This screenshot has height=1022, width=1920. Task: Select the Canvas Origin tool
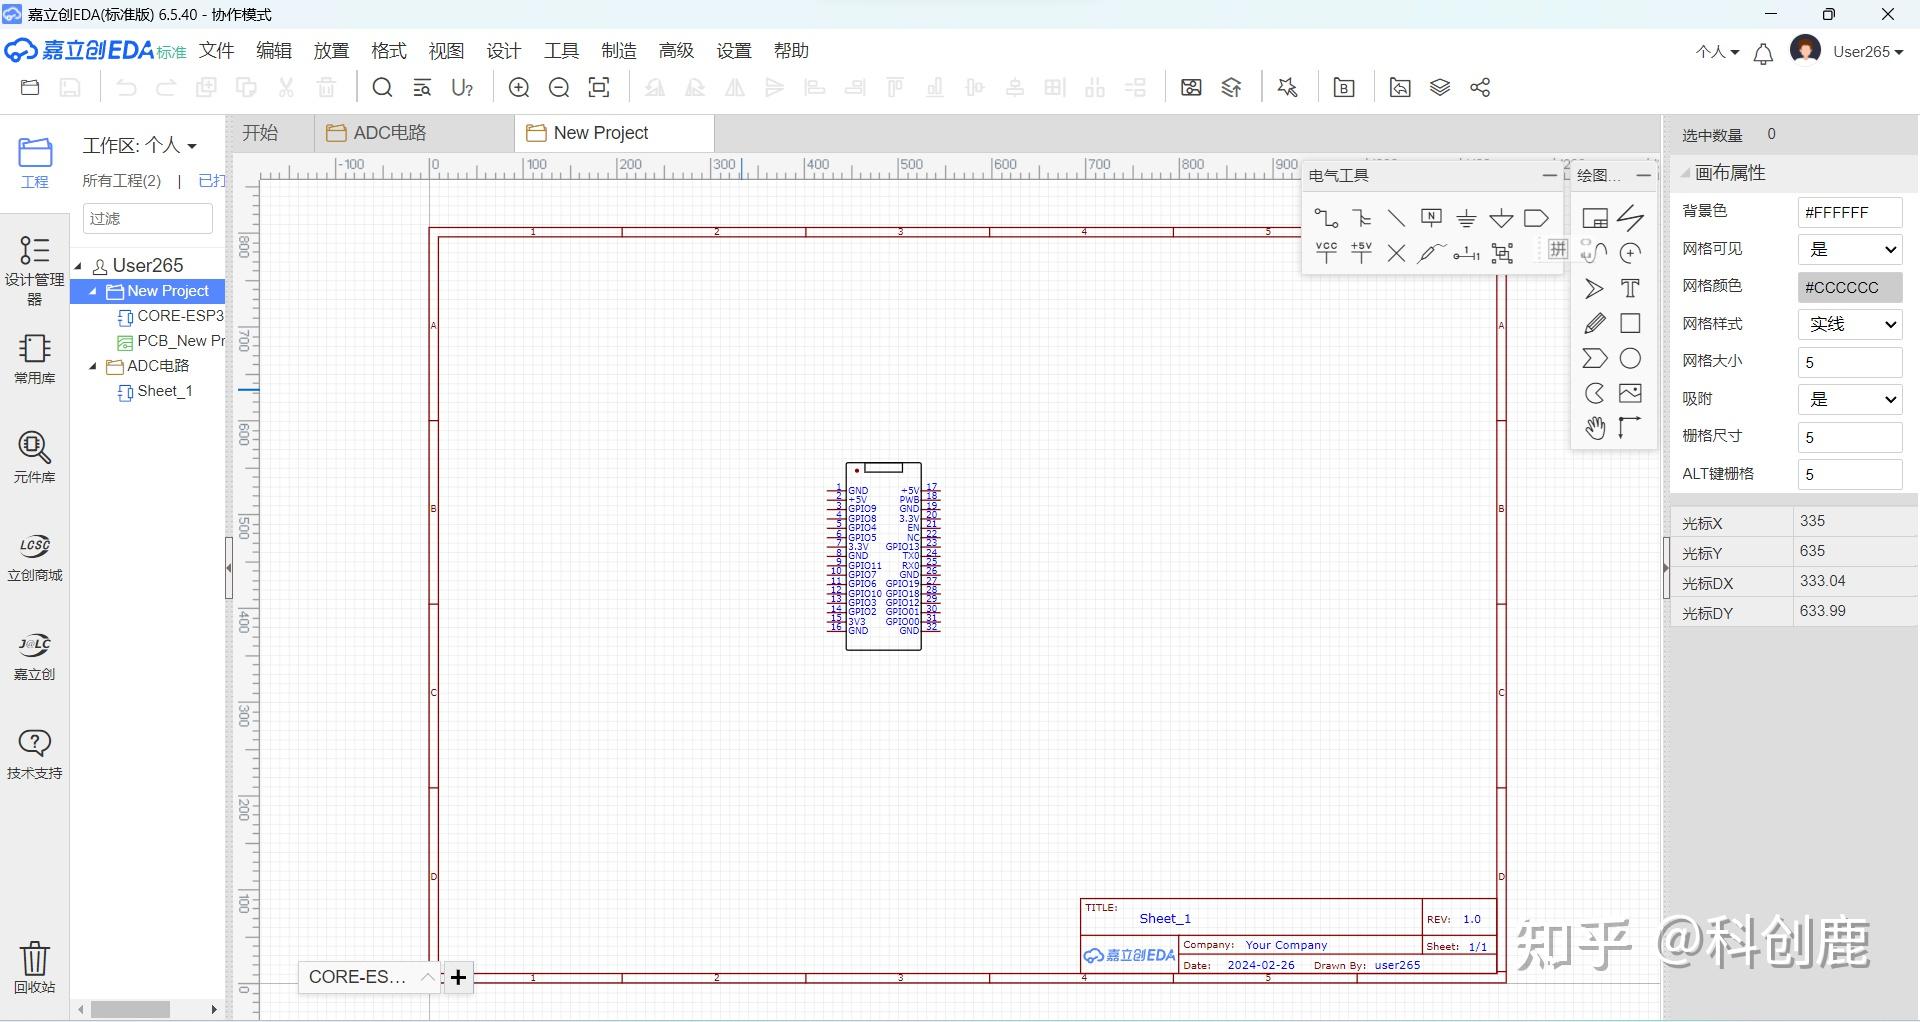click(1630, 428)
